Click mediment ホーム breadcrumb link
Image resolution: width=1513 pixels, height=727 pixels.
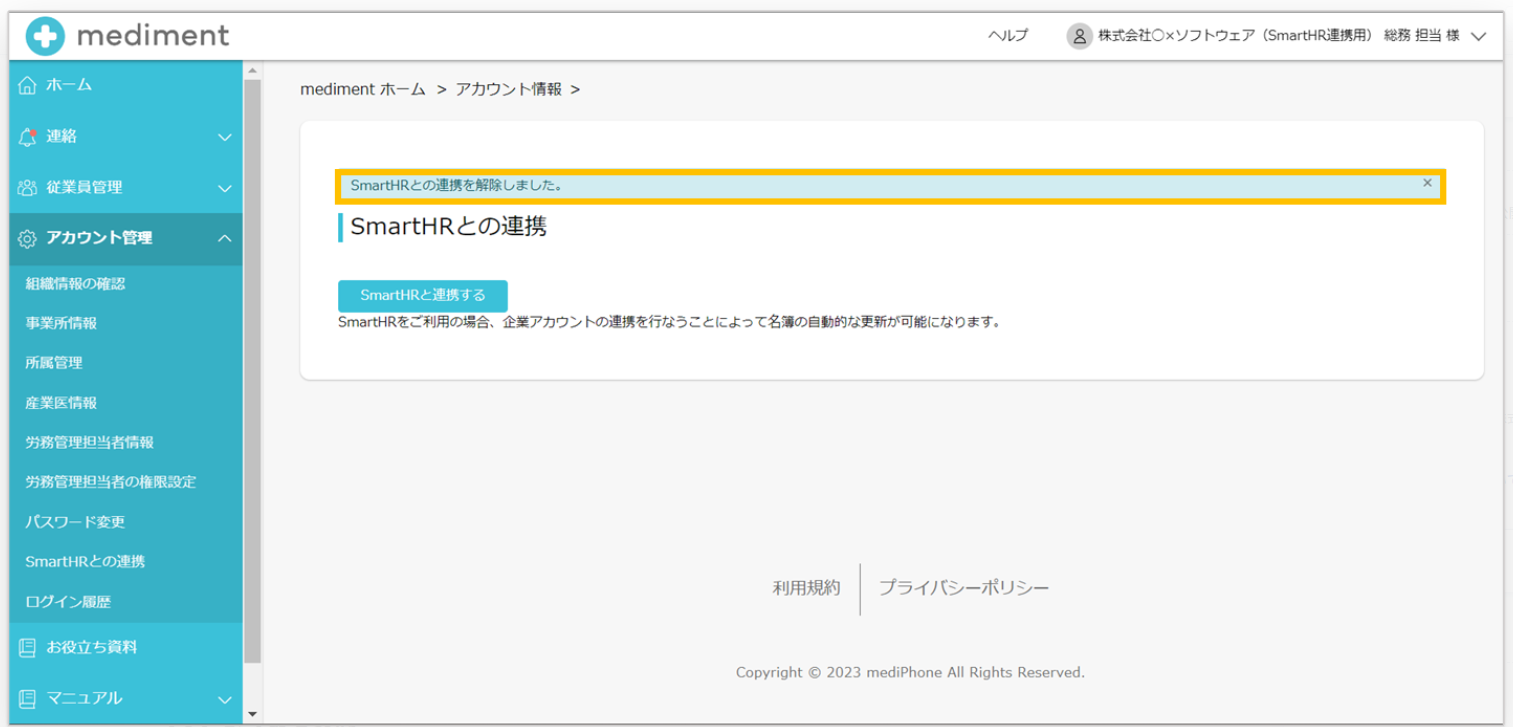(x=363, y=89)
